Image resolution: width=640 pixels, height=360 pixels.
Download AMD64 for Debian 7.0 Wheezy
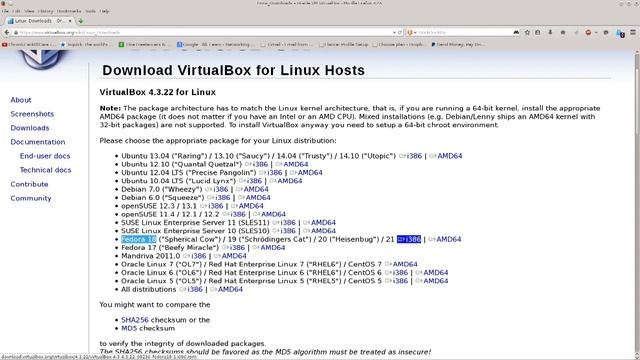tap(252, 189)
